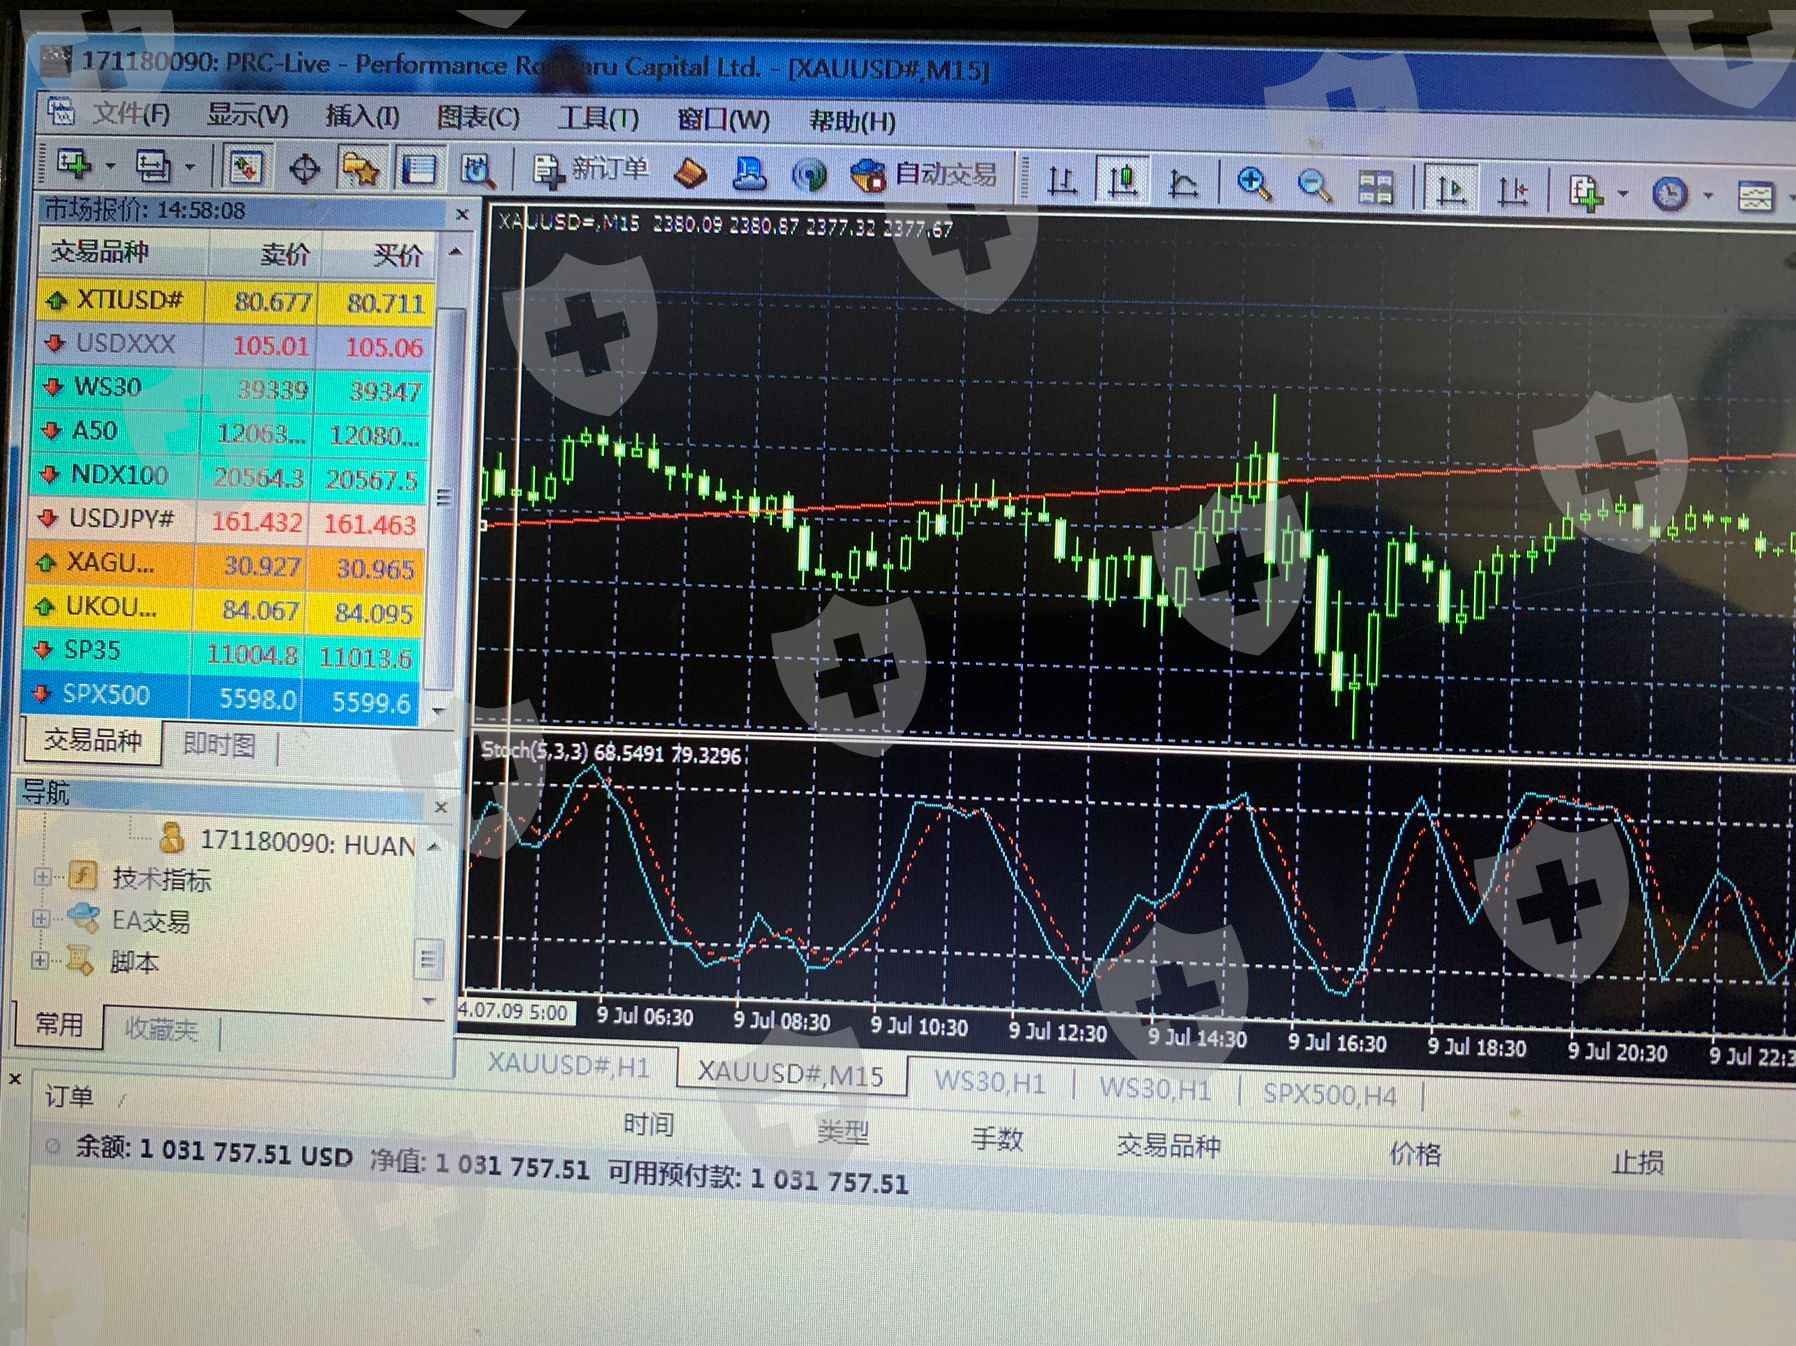Switch chart to candlestick display
This screenshot has width=1796, height=1346.
1122,181
